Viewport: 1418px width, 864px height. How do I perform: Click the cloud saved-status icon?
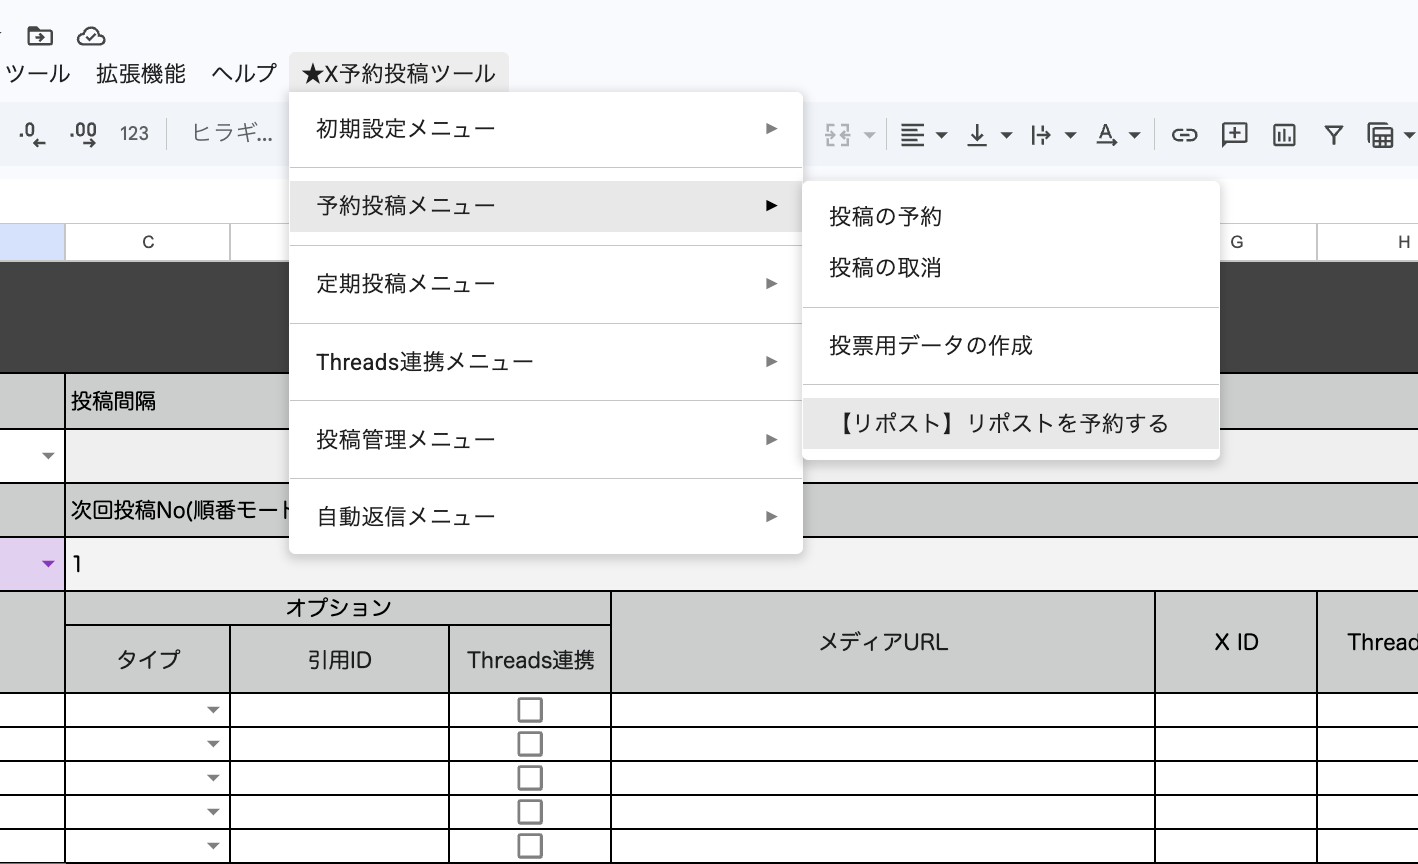click(x=91, y=36)
